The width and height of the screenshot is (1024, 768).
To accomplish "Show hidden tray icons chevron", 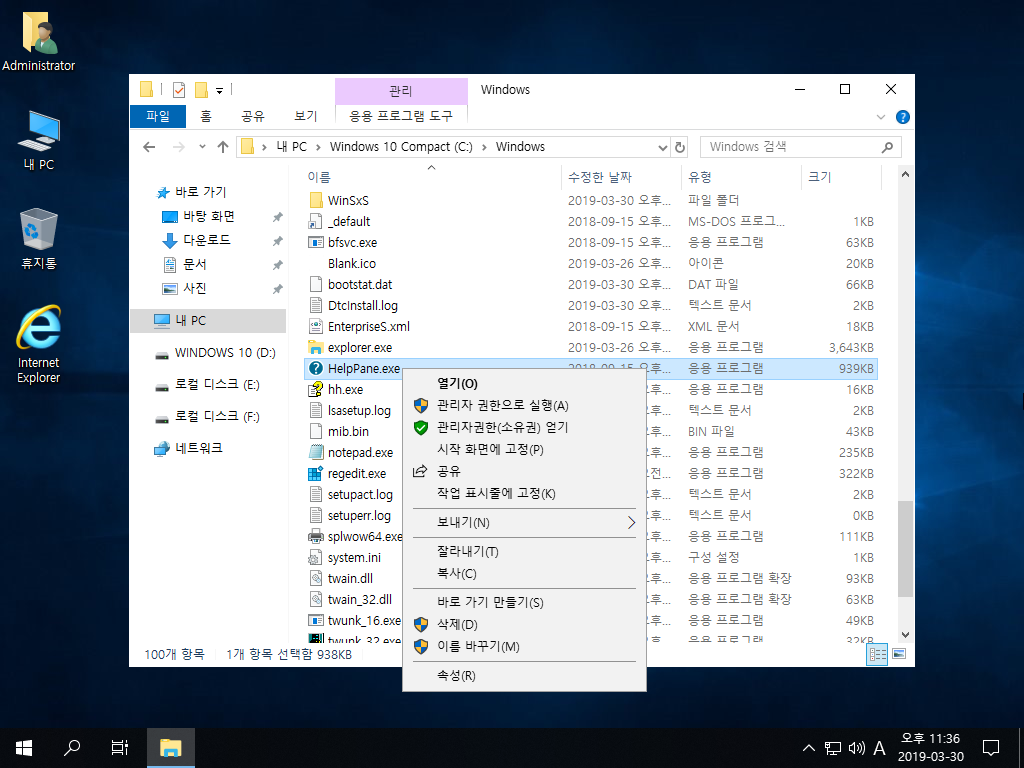I will [808, 748].
